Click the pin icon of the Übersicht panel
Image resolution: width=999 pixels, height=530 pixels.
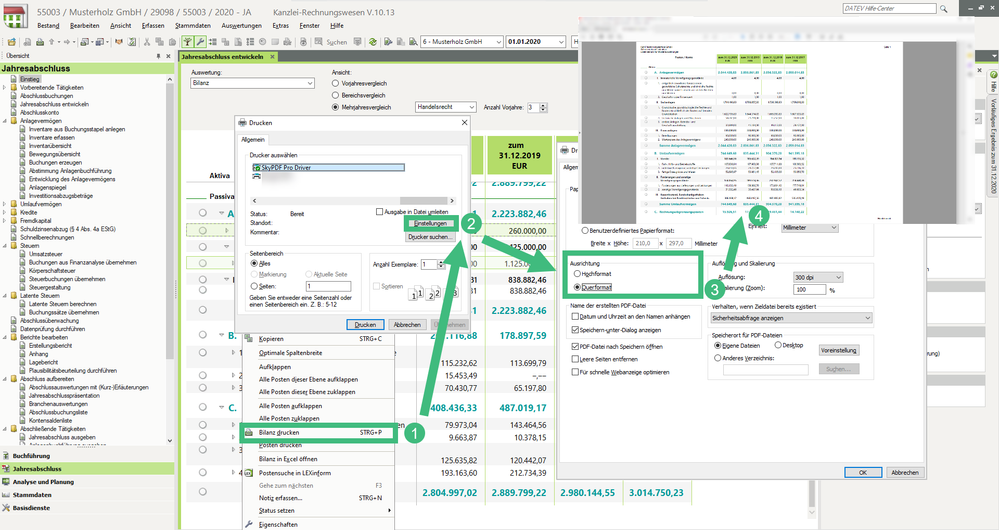[159, 56]
